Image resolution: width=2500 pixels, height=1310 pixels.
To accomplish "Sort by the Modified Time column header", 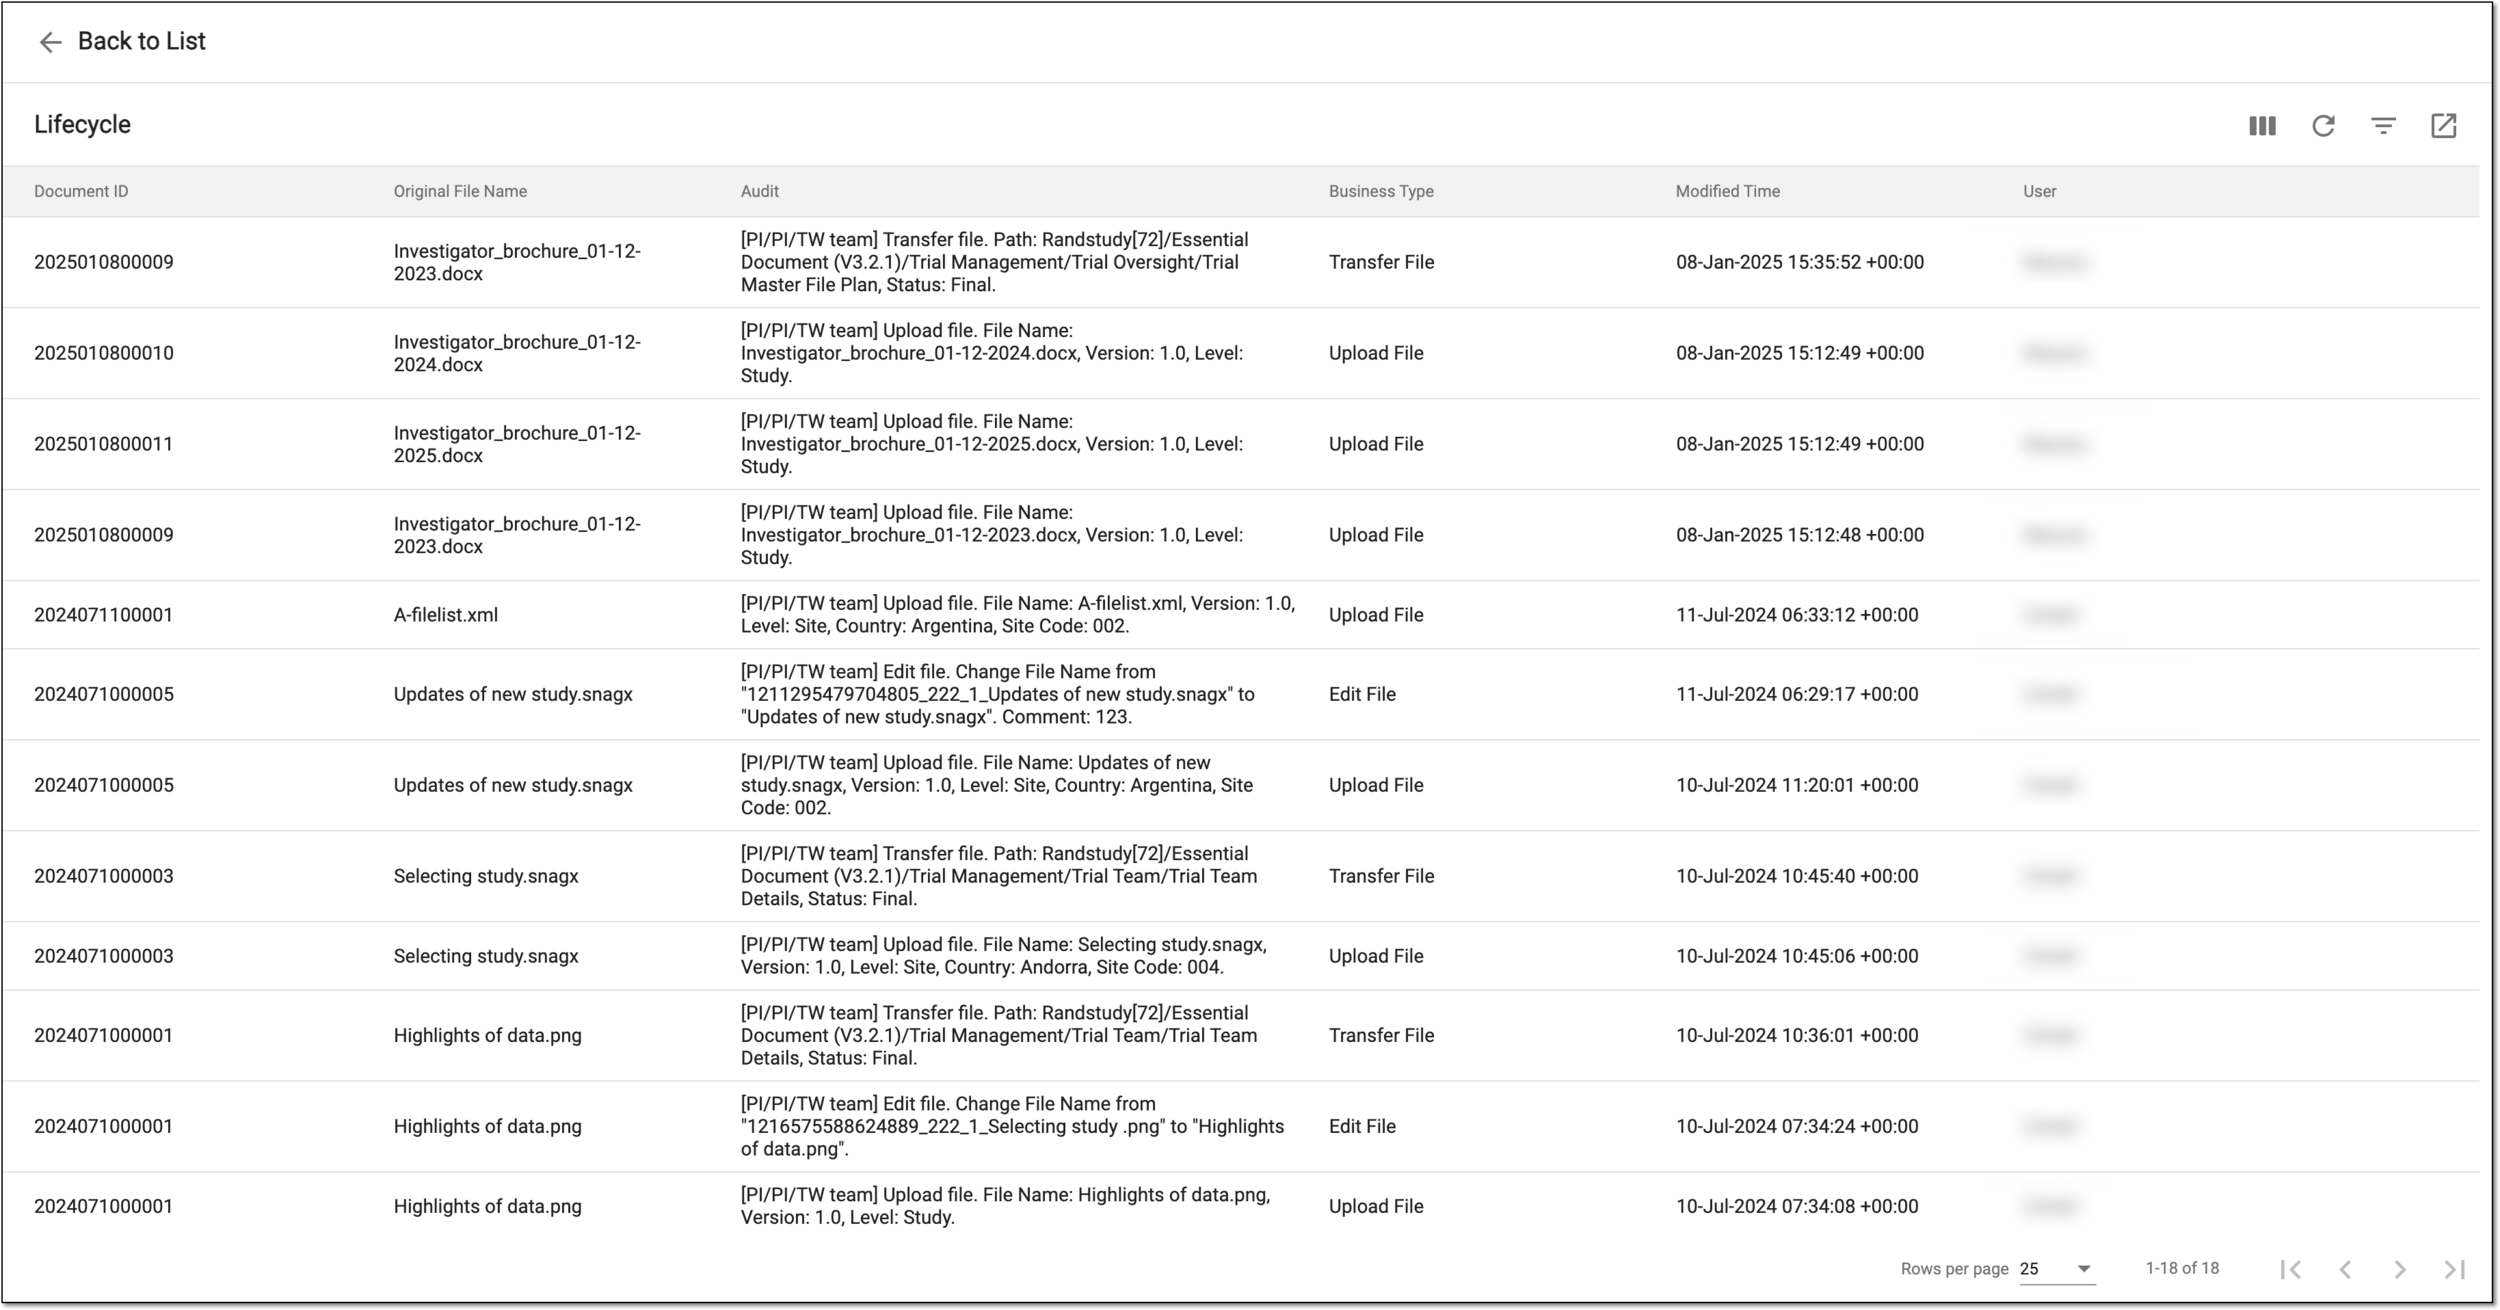I will [x=1728, y=191].
